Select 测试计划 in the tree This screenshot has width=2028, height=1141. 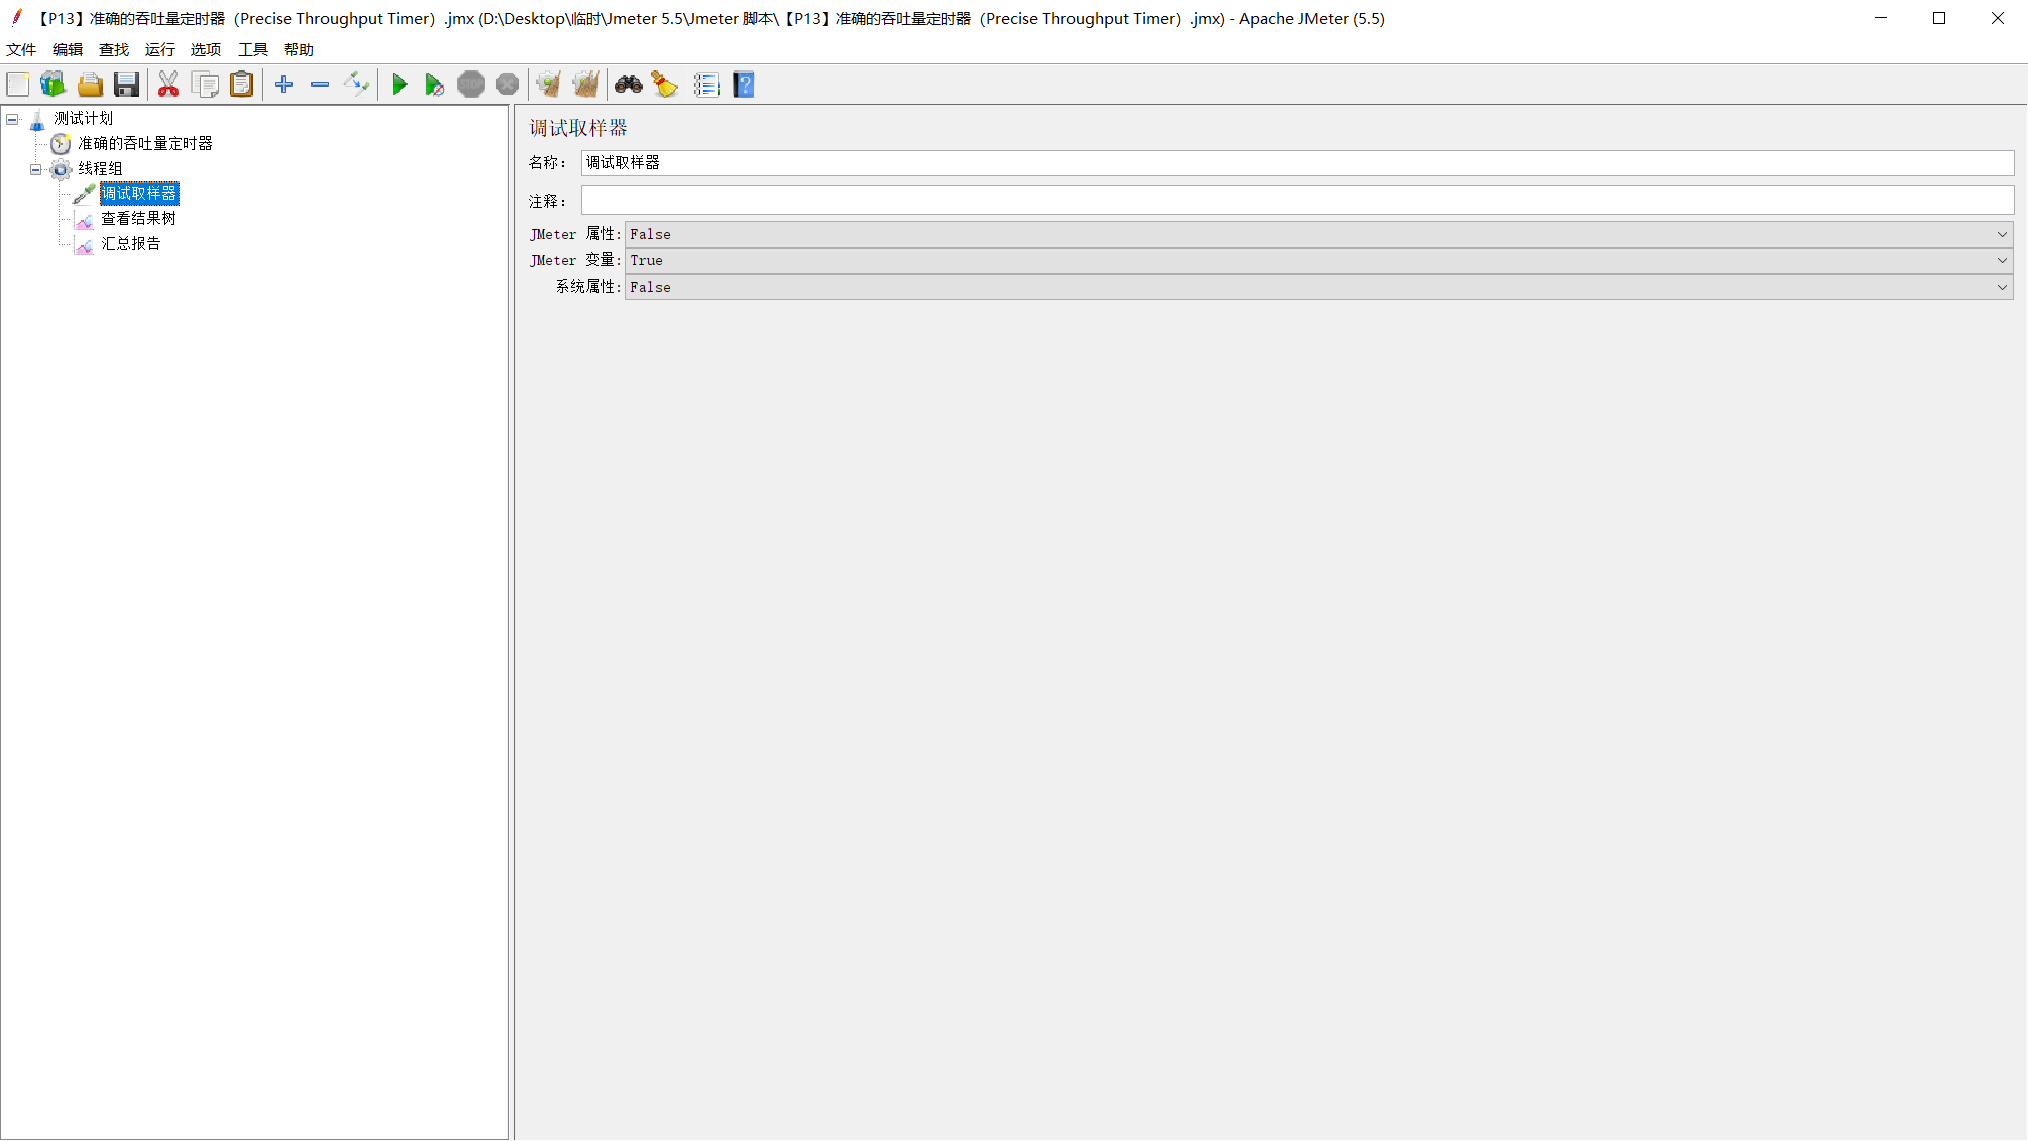(x=84, y=118)
